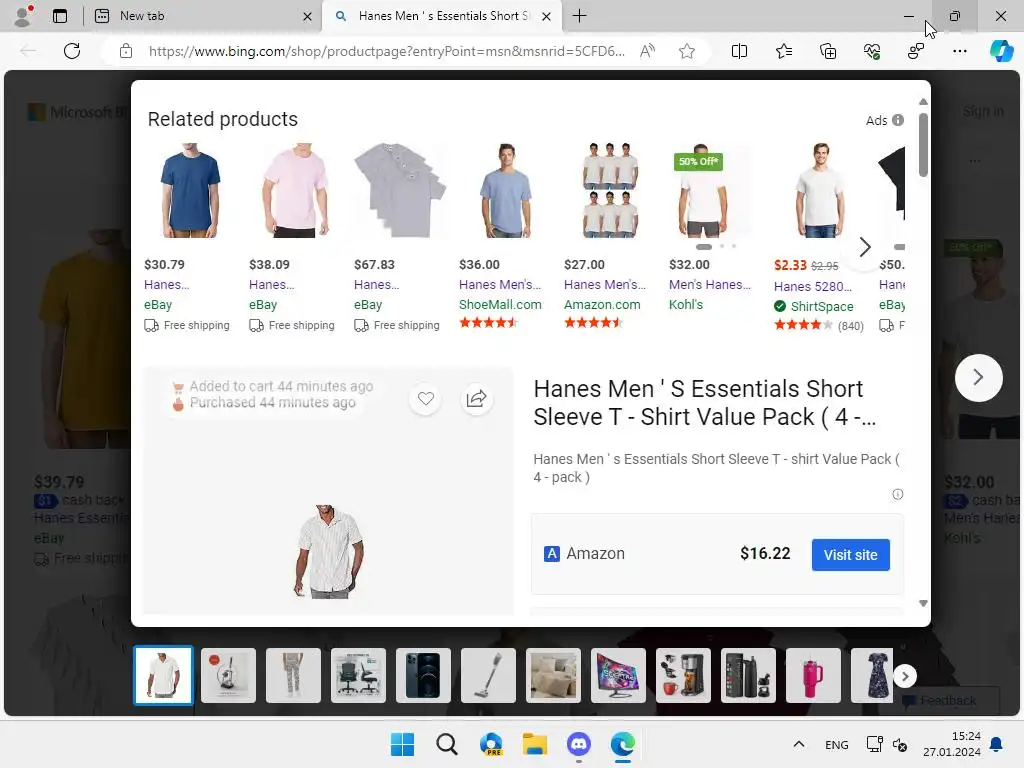This screenshot has width=1024, height=768.
Task: Open the notifications bell in tray
Action: coord(997,744)
